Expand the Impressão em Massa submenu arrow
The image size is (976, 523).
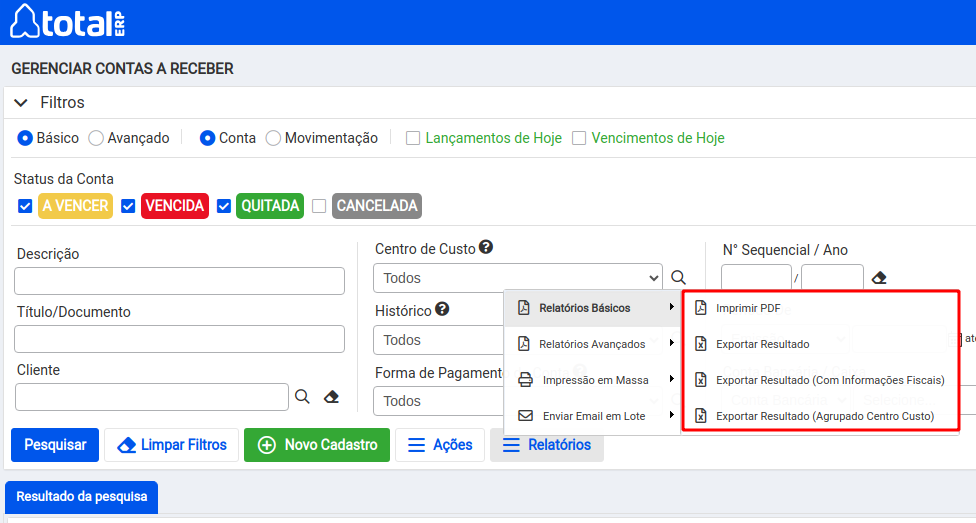coord(672,379)
